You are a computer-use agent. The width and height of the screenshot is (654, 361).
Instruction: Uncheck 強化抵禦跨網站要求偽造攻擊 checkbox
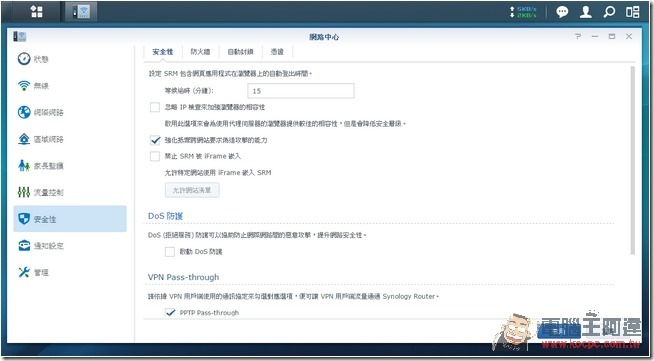[x=155, y=140]
